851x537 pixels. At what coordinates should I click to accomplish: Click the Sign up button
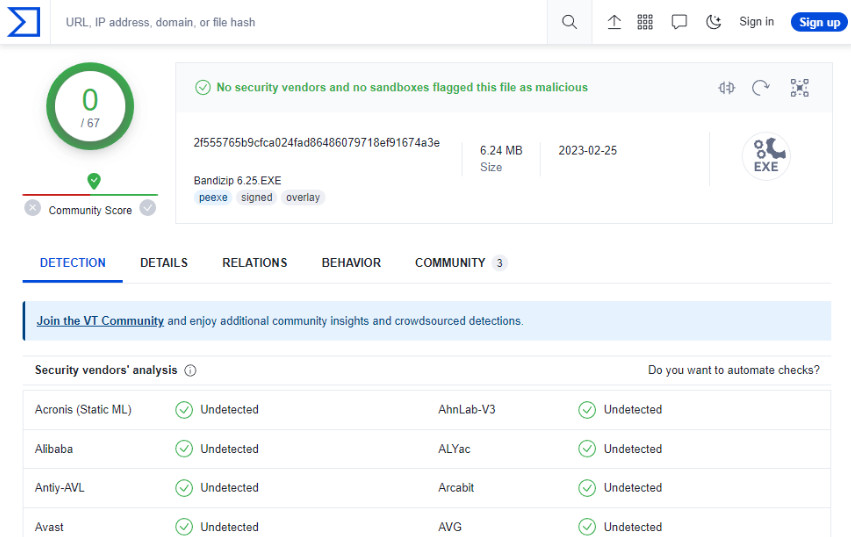820,22
